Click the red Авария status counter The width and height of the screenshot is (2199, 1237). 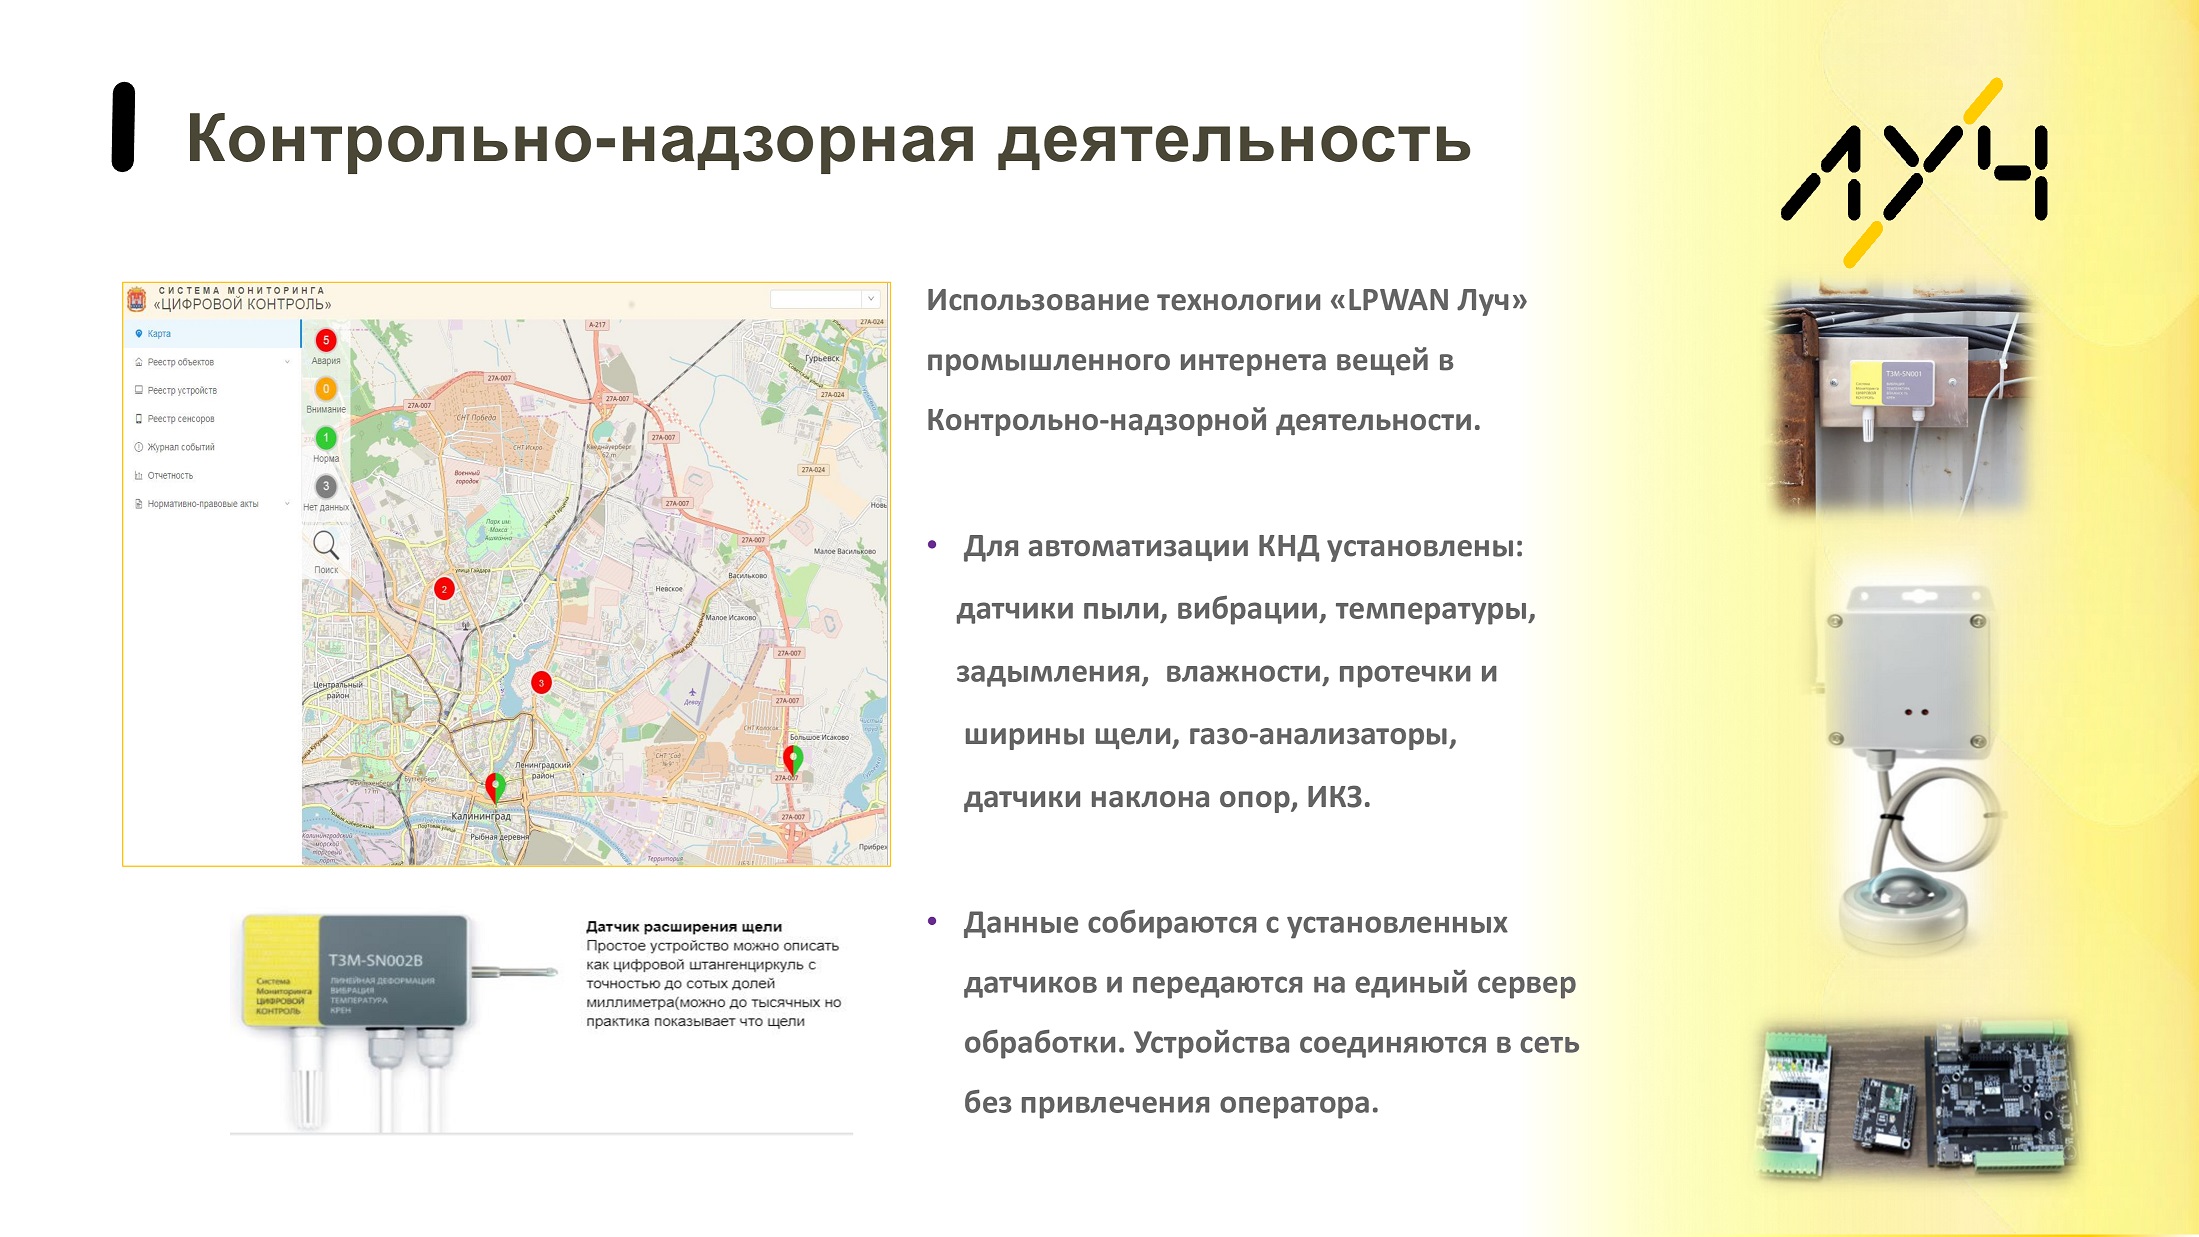326,341
